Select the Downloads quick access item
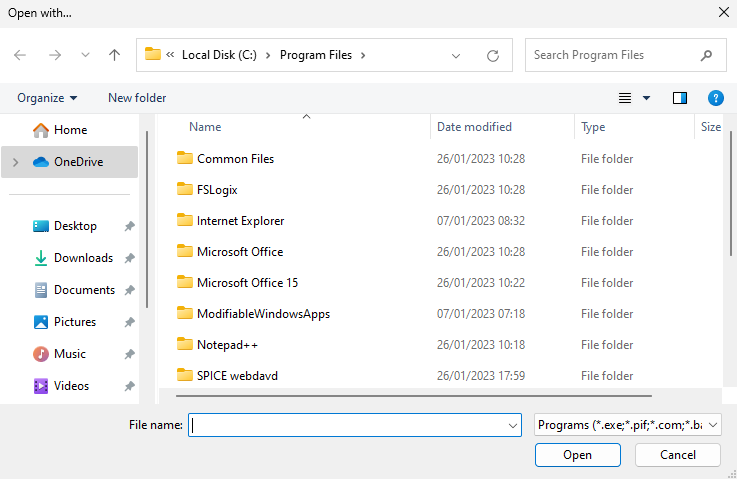Image resolution: width=737 pixels, height=479 pixels. (x=83, y=258)
